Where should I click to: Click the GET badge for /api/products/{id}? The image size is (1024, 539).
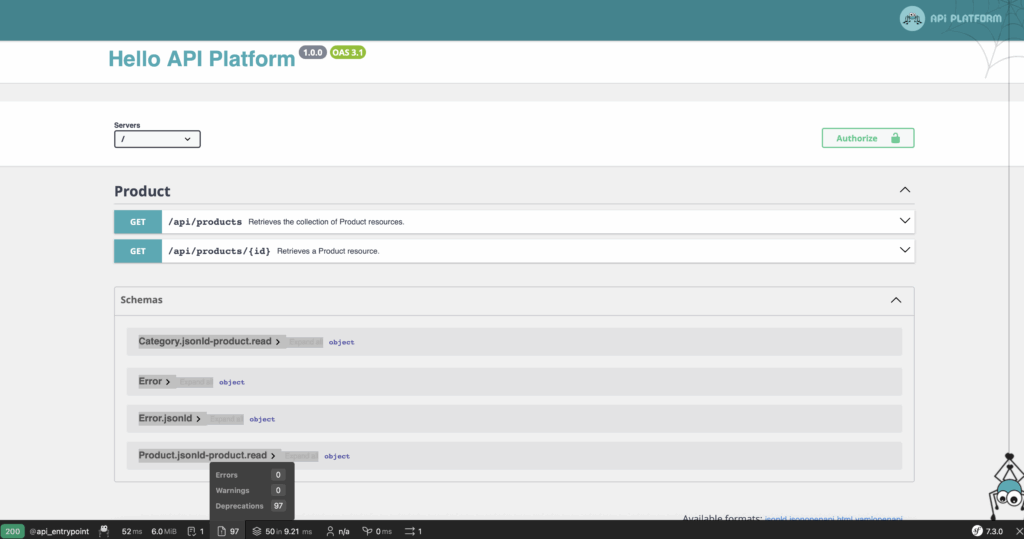[138, 251]
